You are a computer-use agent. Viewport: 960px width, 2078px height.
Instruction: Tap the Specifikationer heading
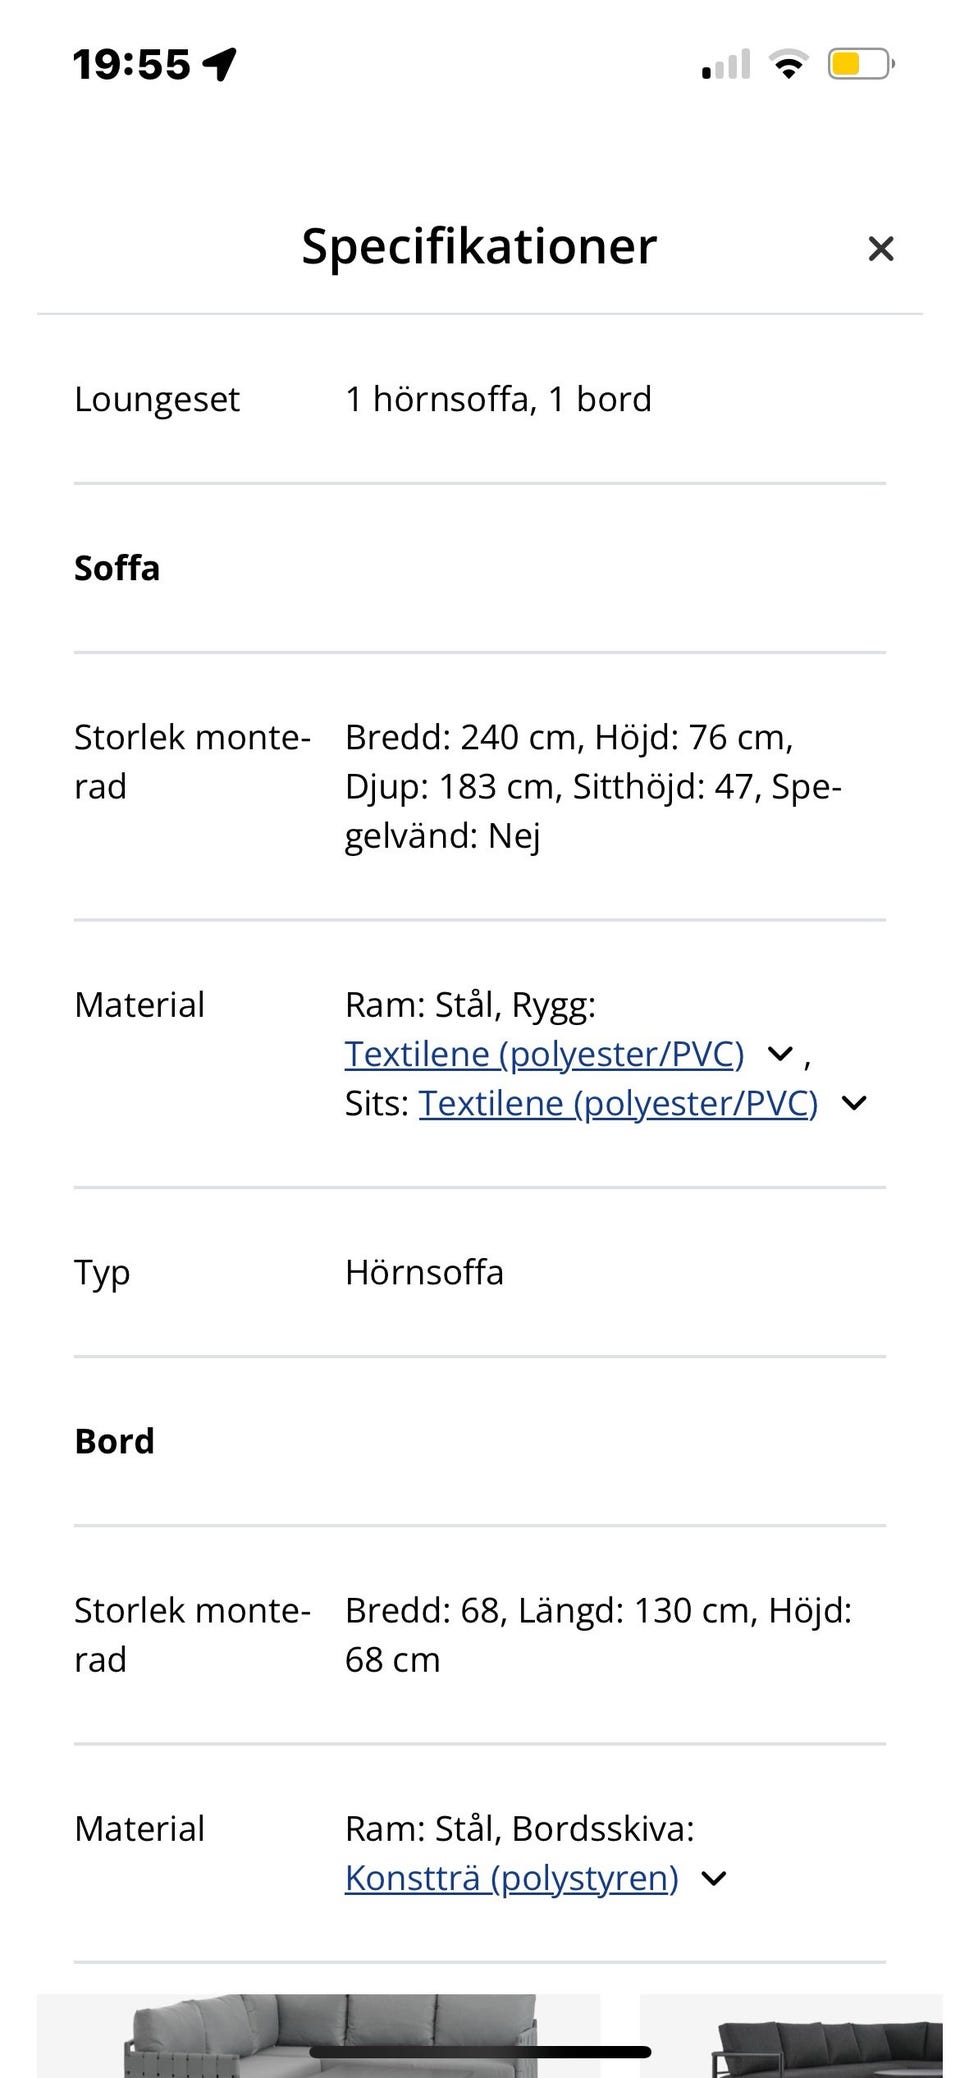tap(480, 247)
